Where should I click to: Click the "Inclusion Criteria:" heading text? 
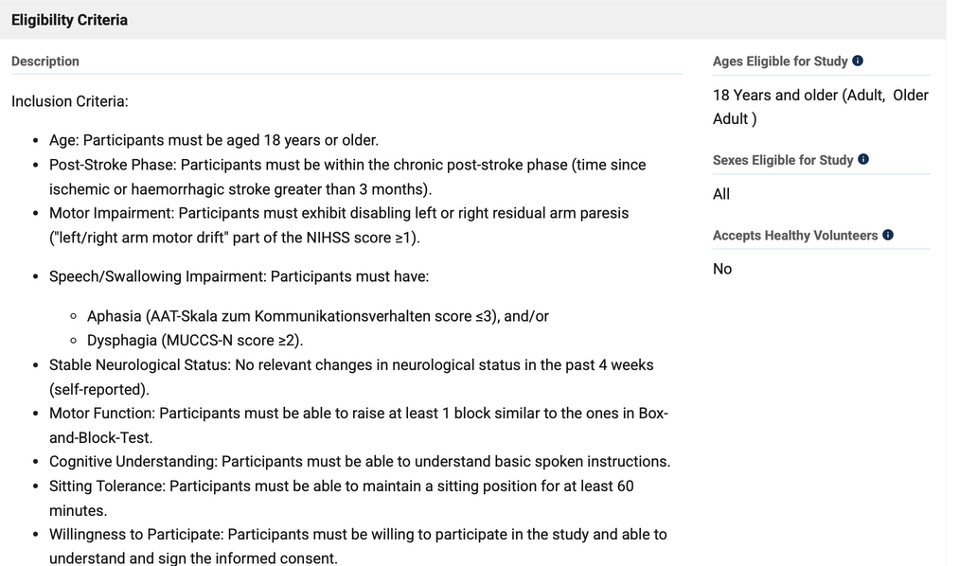(70, 101)
